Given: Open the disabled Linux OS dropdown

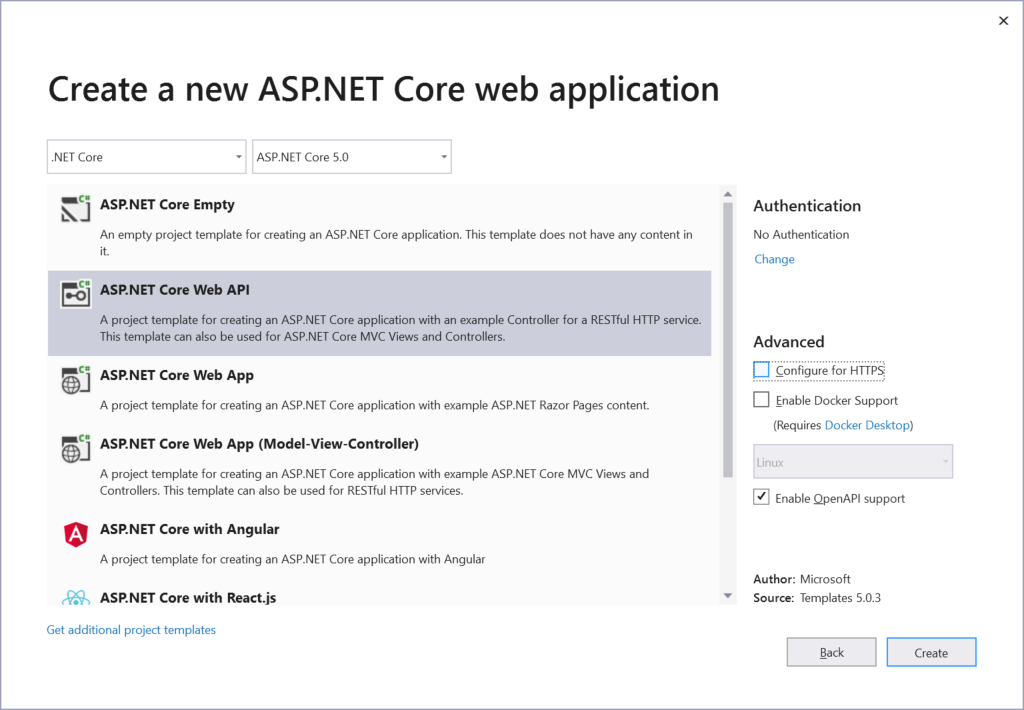Looking at the screenshot, I should (x=852, y=462).
